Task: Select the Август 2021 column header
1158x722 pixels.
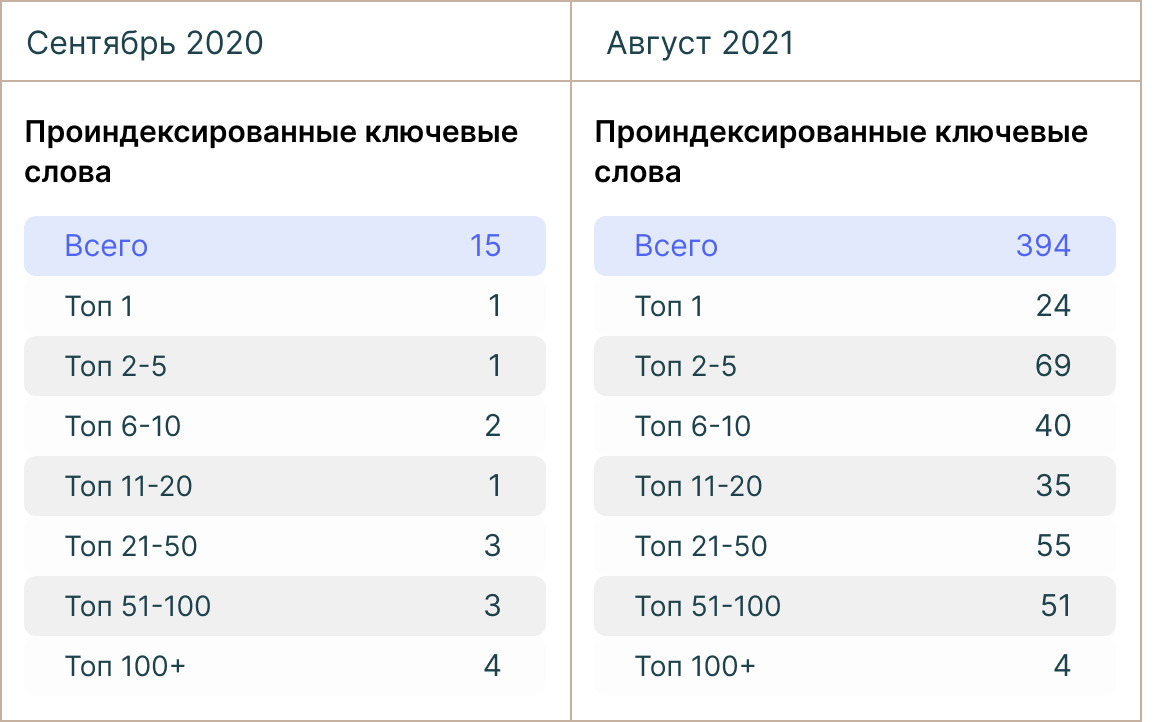Action: pyautogui.click(x=700, y=43)
